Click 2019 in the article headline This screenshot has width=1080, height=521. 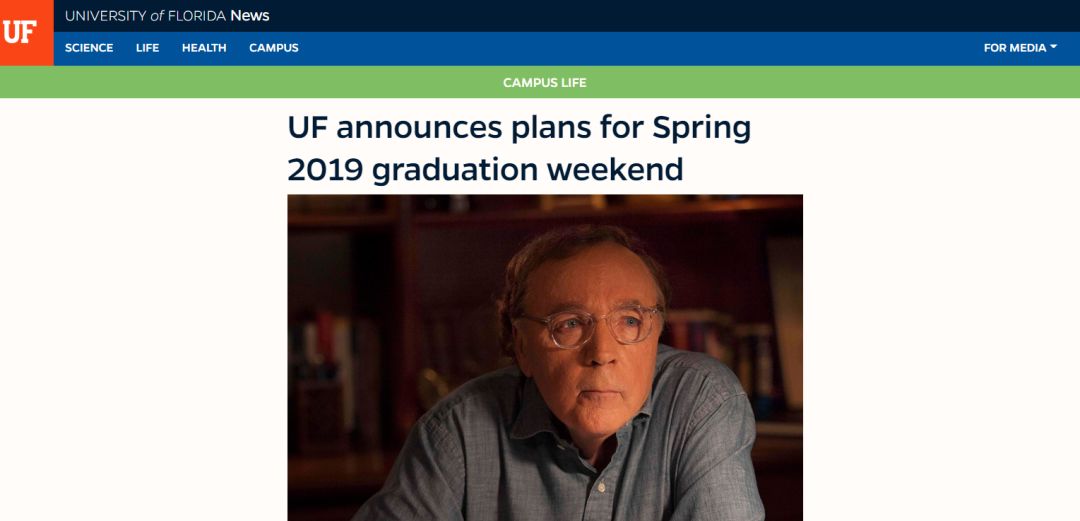pos(325,170)
